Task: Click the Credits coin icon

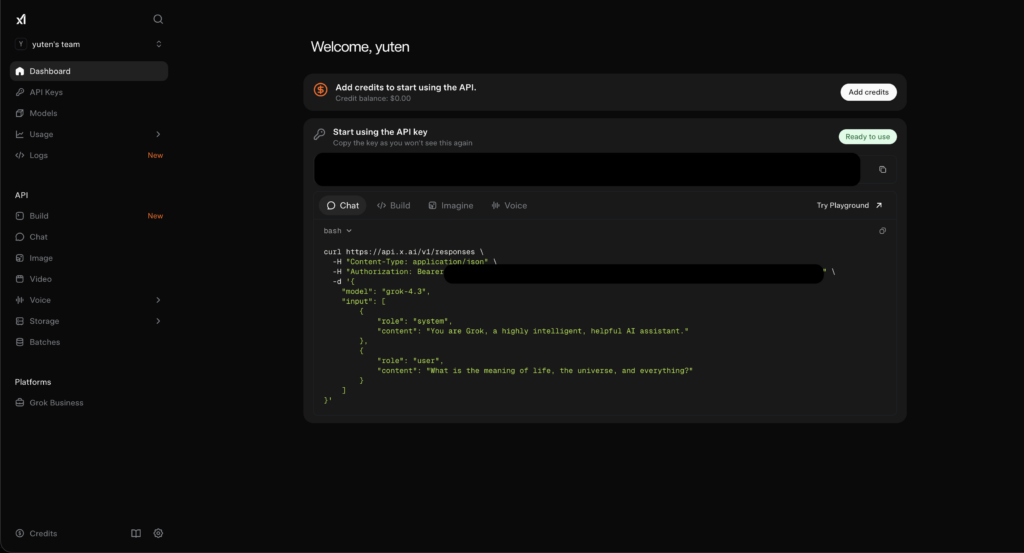Action: (20, 533)
